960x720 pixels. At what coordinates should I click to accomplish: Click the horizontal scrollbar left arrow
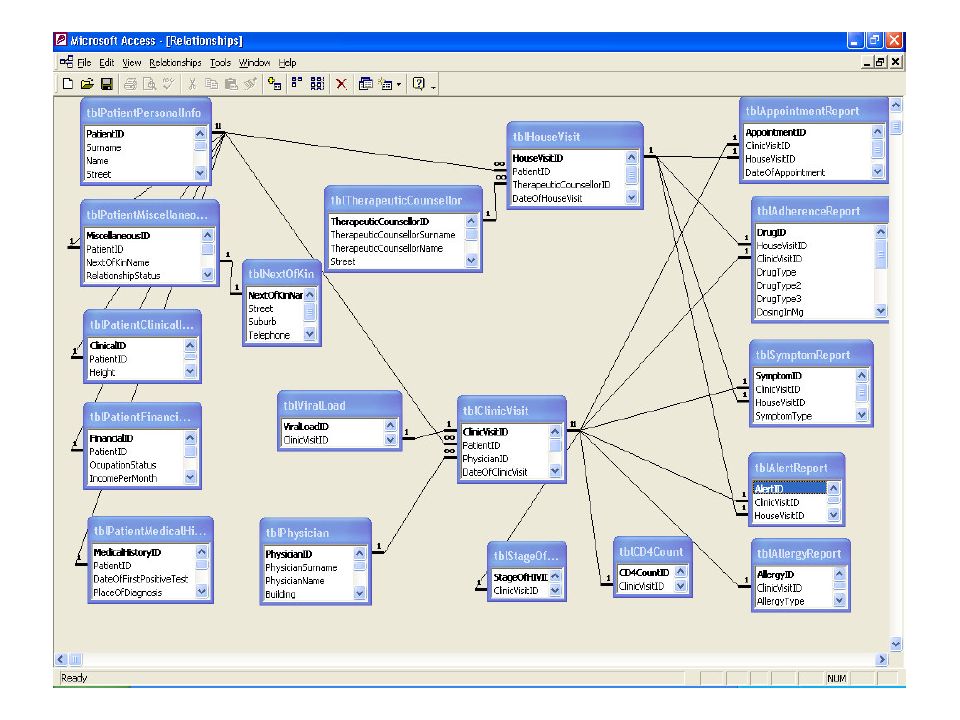pyautogui.click(x=61, y=659)
